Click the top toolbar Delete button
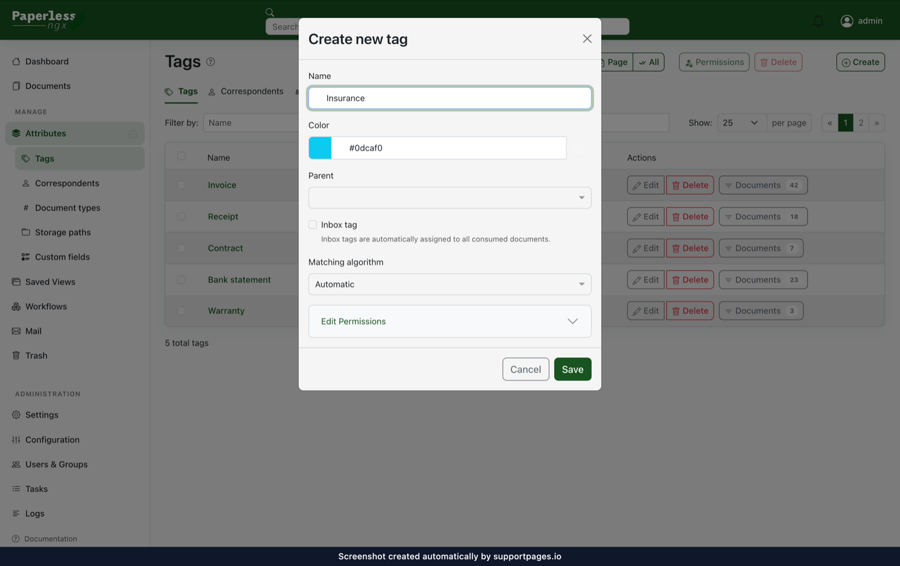900x566 pixels. pyautogui.click(x=778, y=62)
